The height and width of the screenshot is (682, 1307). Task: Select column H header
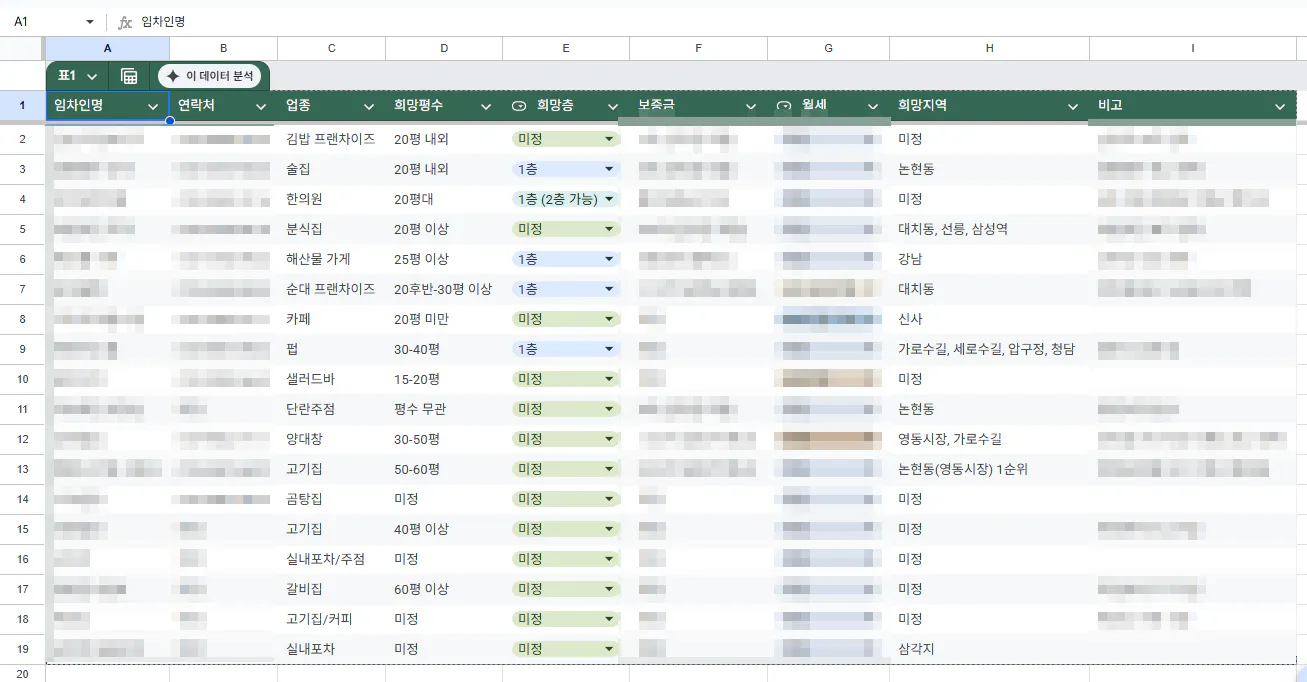(x=989, y=48)
